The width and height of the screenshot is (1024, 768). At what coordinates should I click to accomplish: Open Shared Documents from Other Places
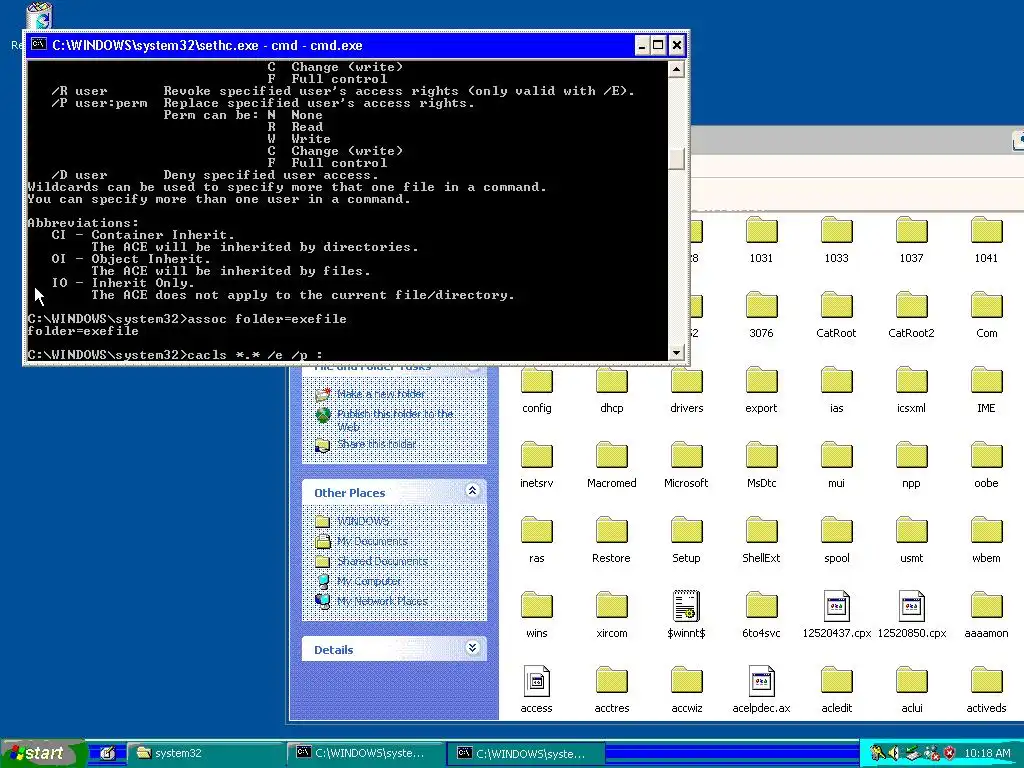click(x=382, y=561)
